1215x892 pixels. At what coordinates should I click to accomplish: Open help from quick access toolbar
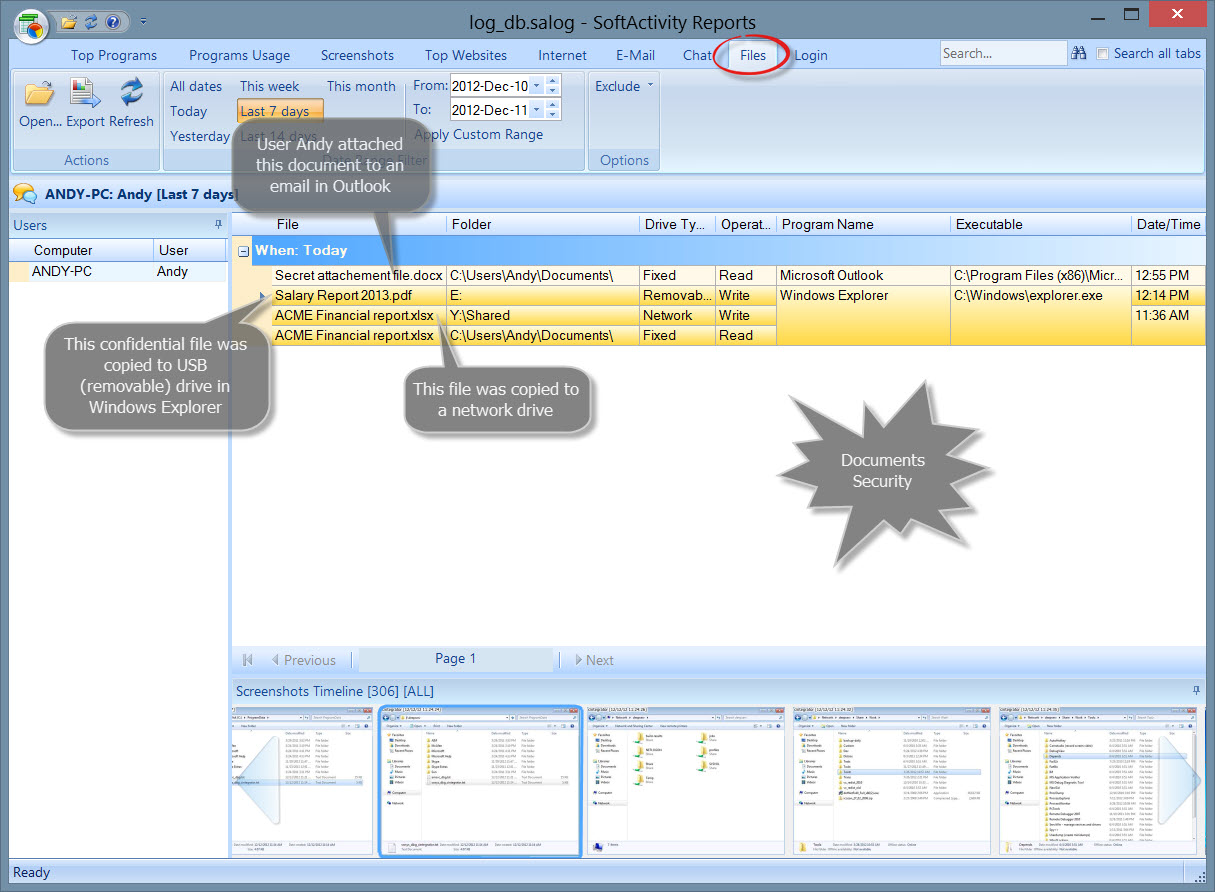[113, 21]
